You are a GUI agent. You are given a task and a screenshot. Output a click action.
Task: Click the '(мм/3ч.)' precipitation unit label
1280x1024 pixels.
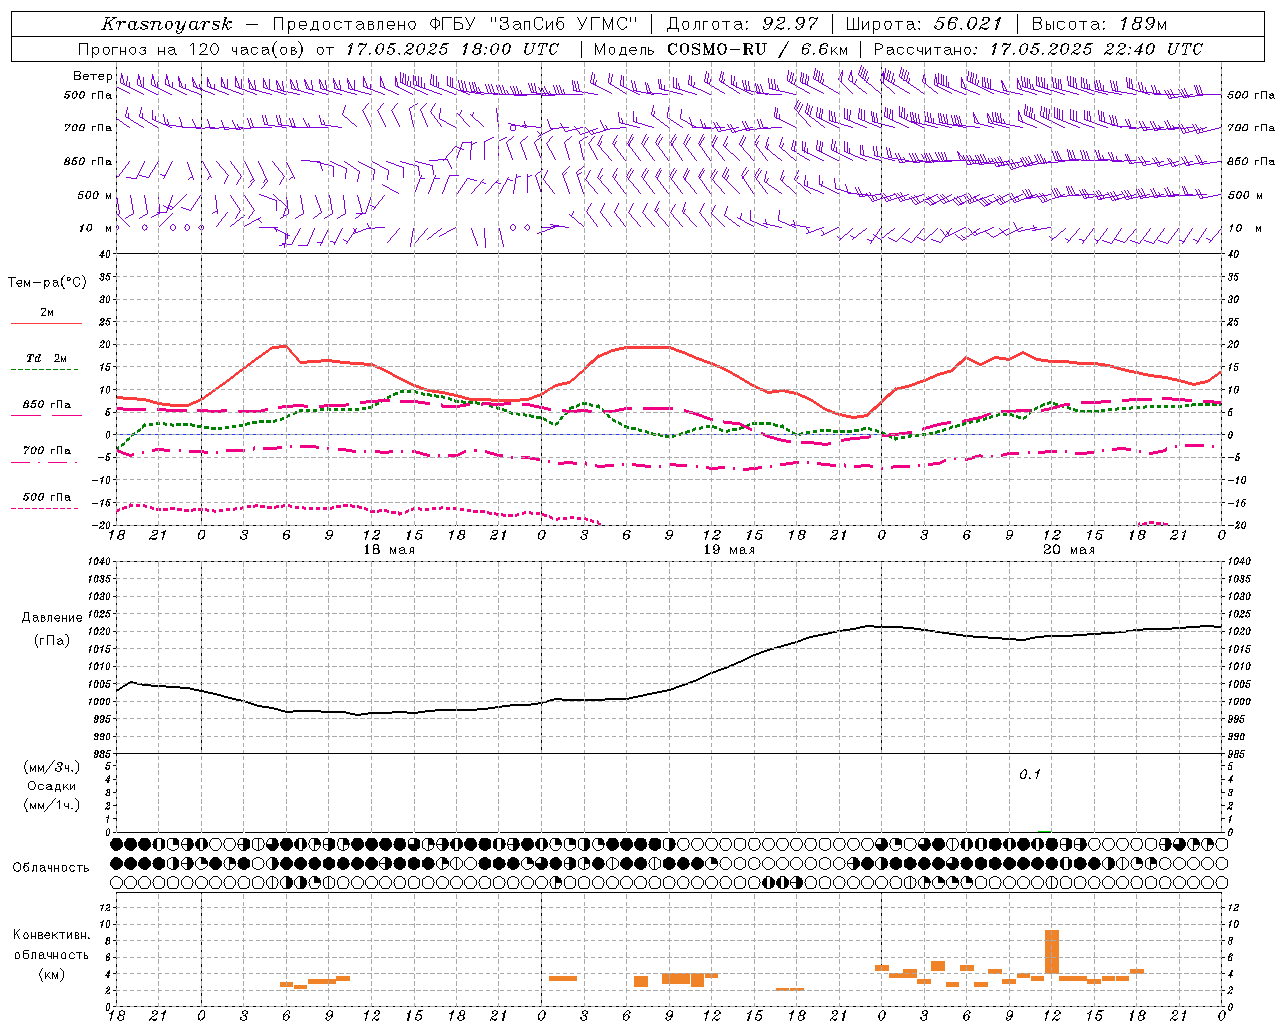pos(52,767)
